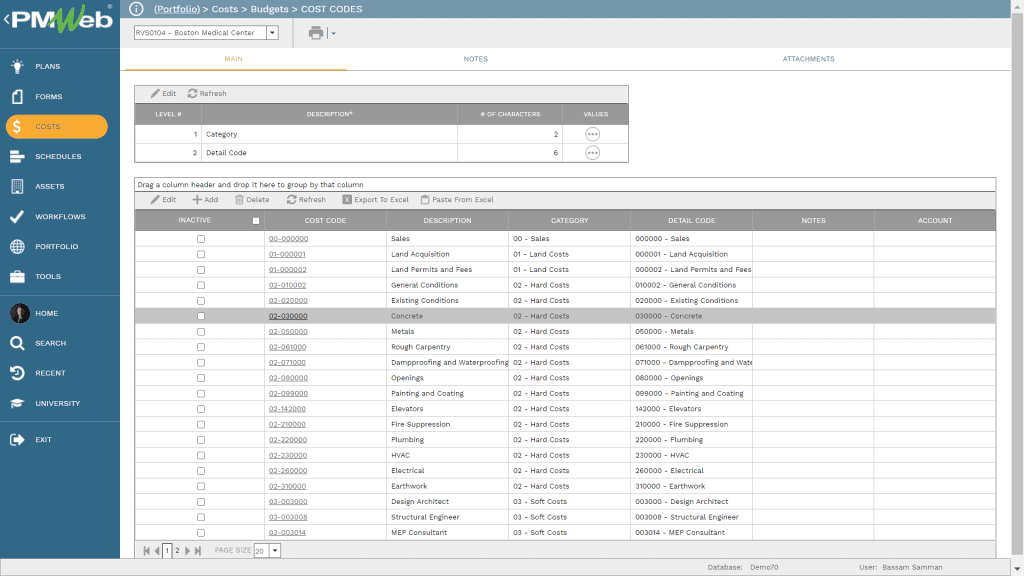The height and width of the screenshot is (576, 1024).
Task: Open the Recent history icon
Action: point(18,373)
